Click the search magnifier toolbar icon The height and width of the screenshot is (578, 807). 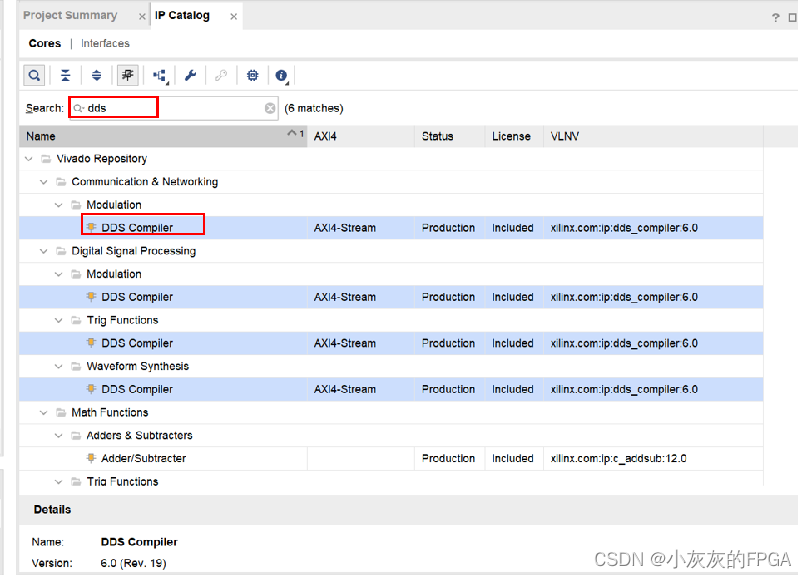click(34, 76)
